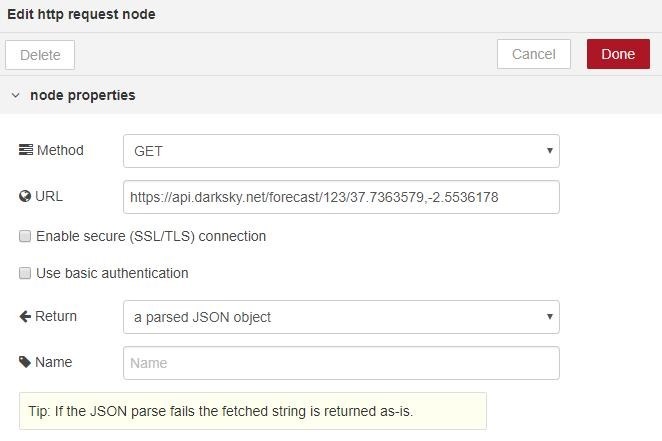Click the left arrow icon beside Return
The image size is (662, 441).
coord(26,316)
